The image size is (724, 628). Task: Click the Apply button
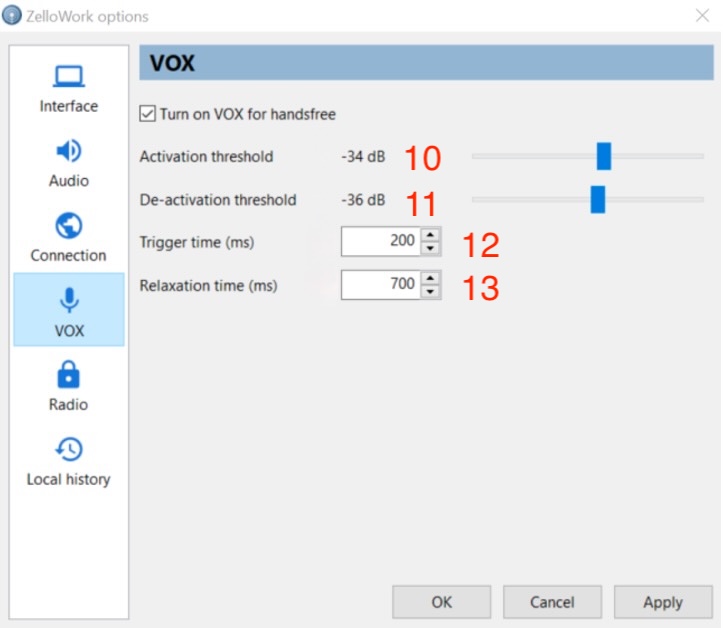click(663, 602)
